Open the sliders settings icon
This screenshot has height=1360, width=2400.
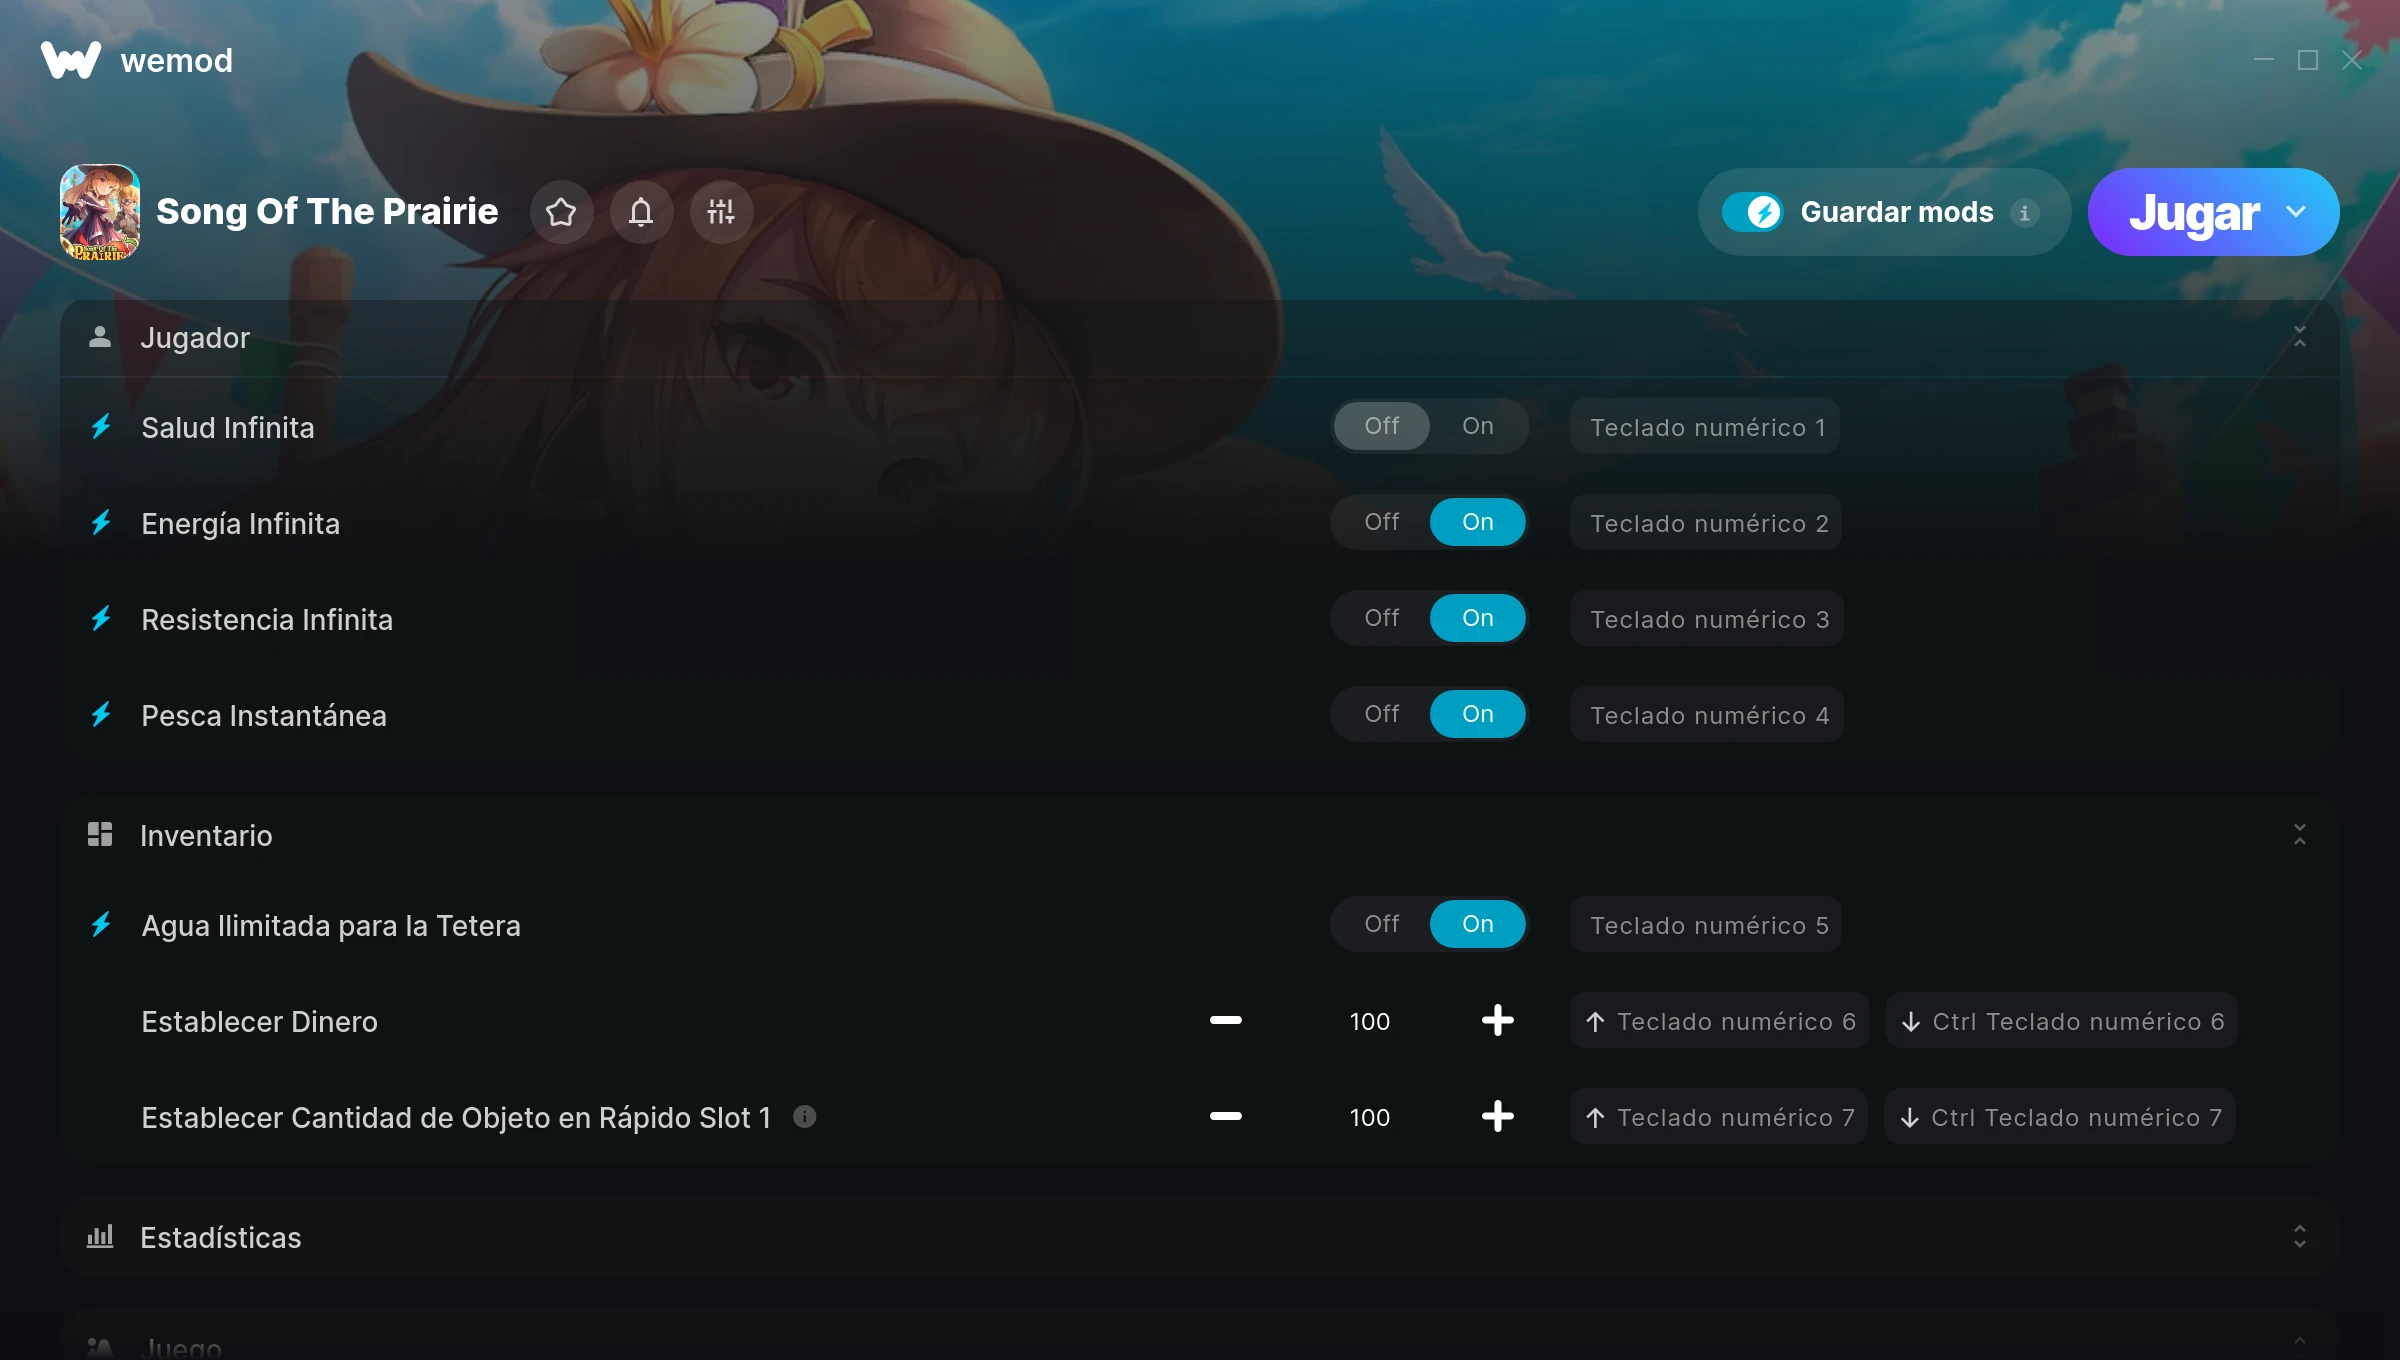pos(721,212)
